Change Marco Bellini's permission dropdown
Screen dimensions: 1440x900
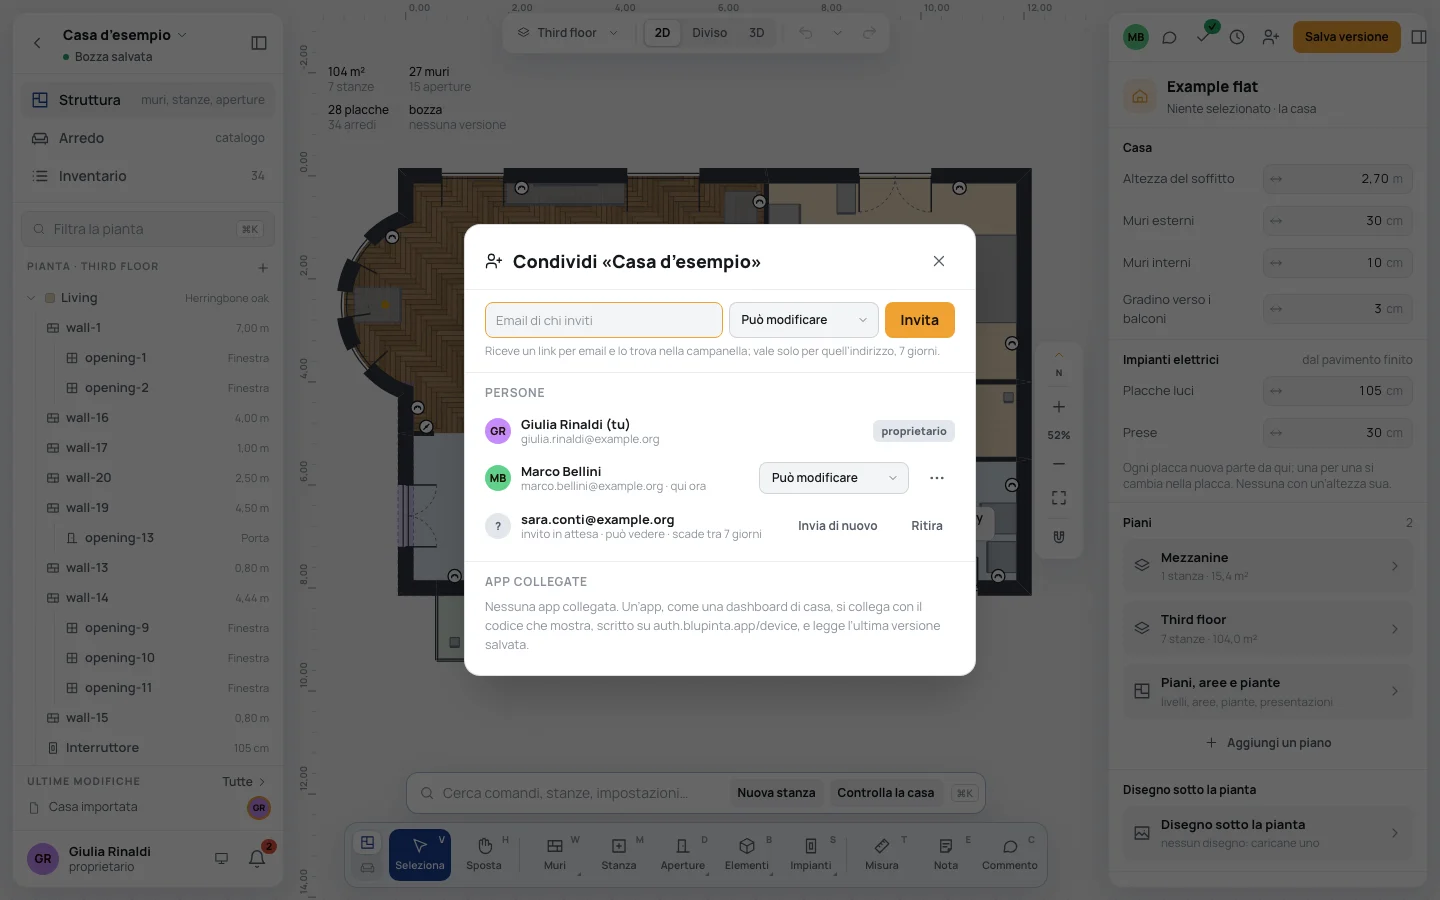pyautogui.click(x=834, y=478)
